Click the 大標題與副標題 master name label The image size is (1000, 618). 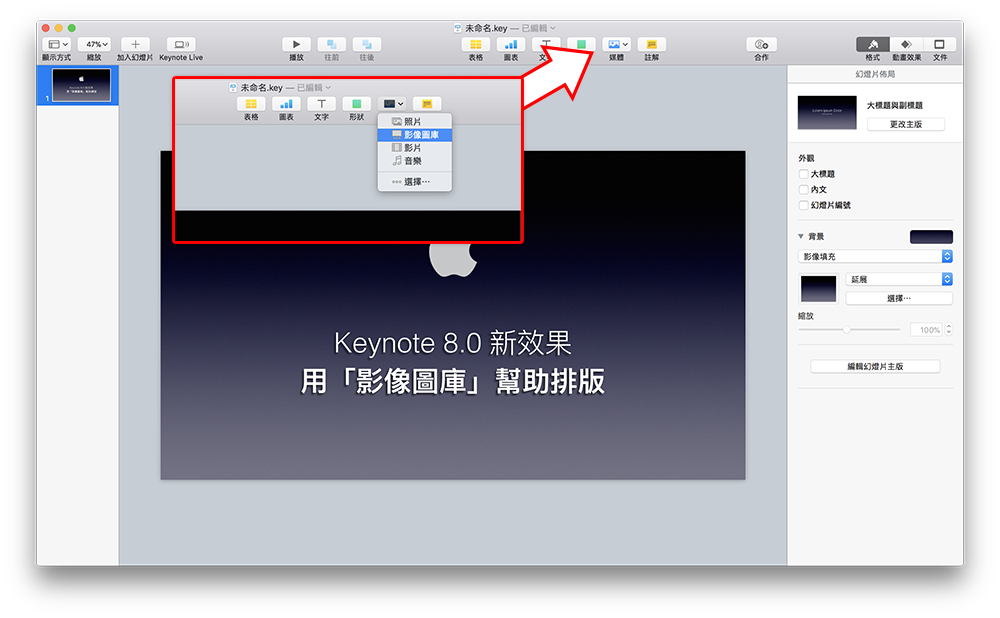click(x=894, y=105)
